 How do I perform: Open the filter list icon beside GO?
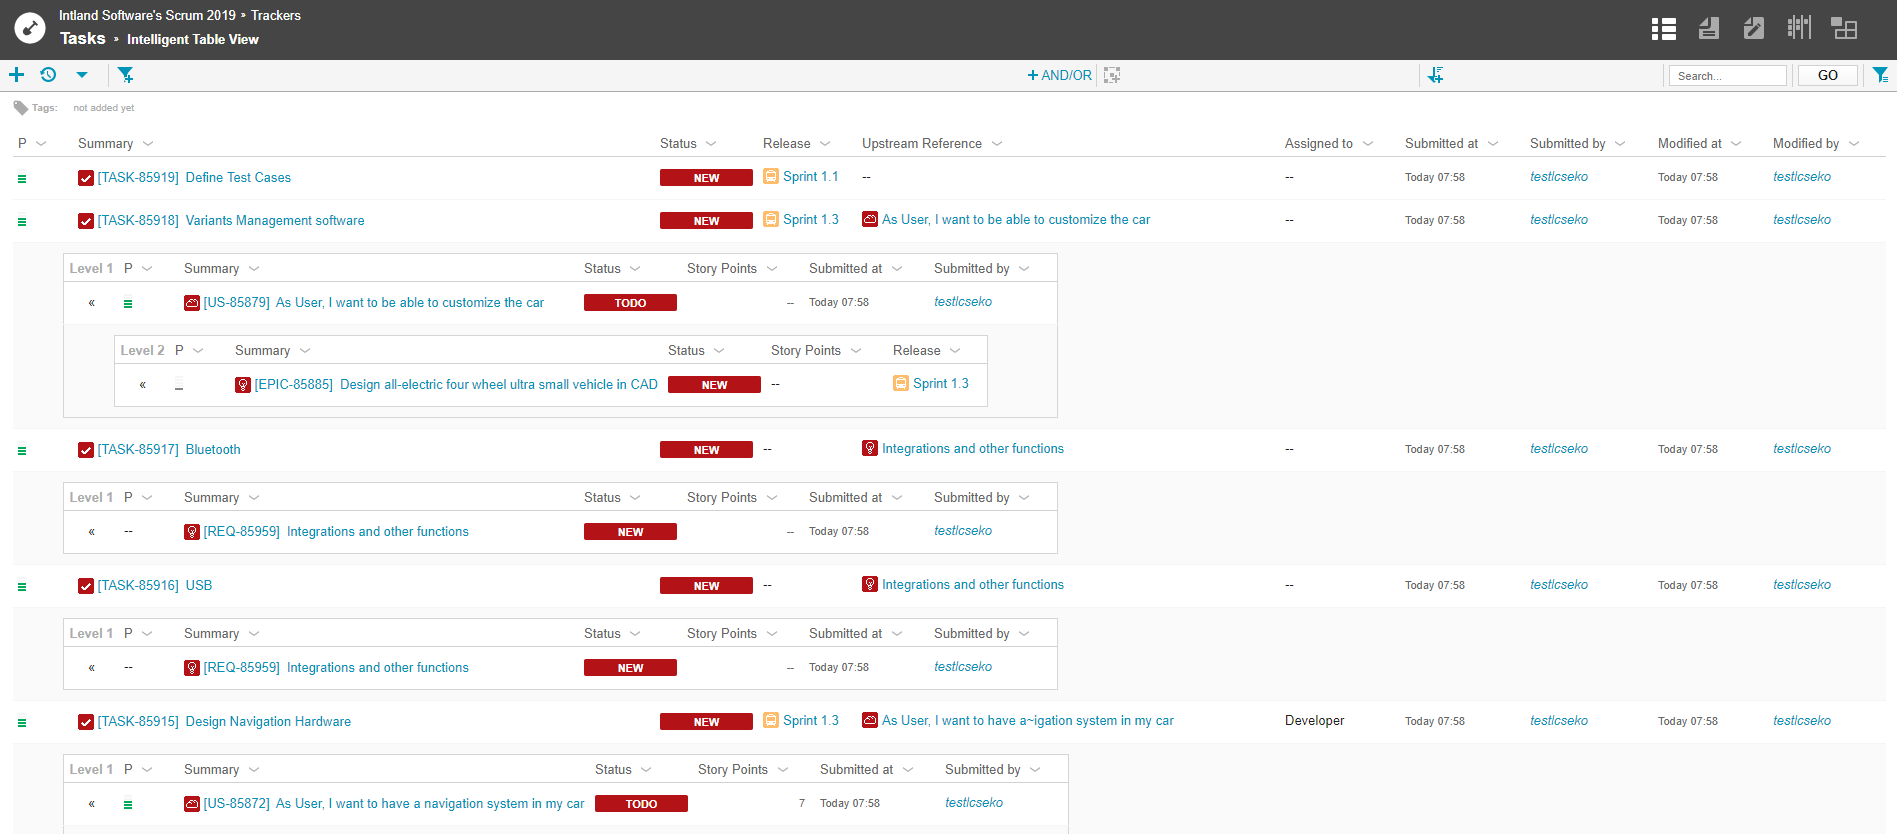point(1880,75)
